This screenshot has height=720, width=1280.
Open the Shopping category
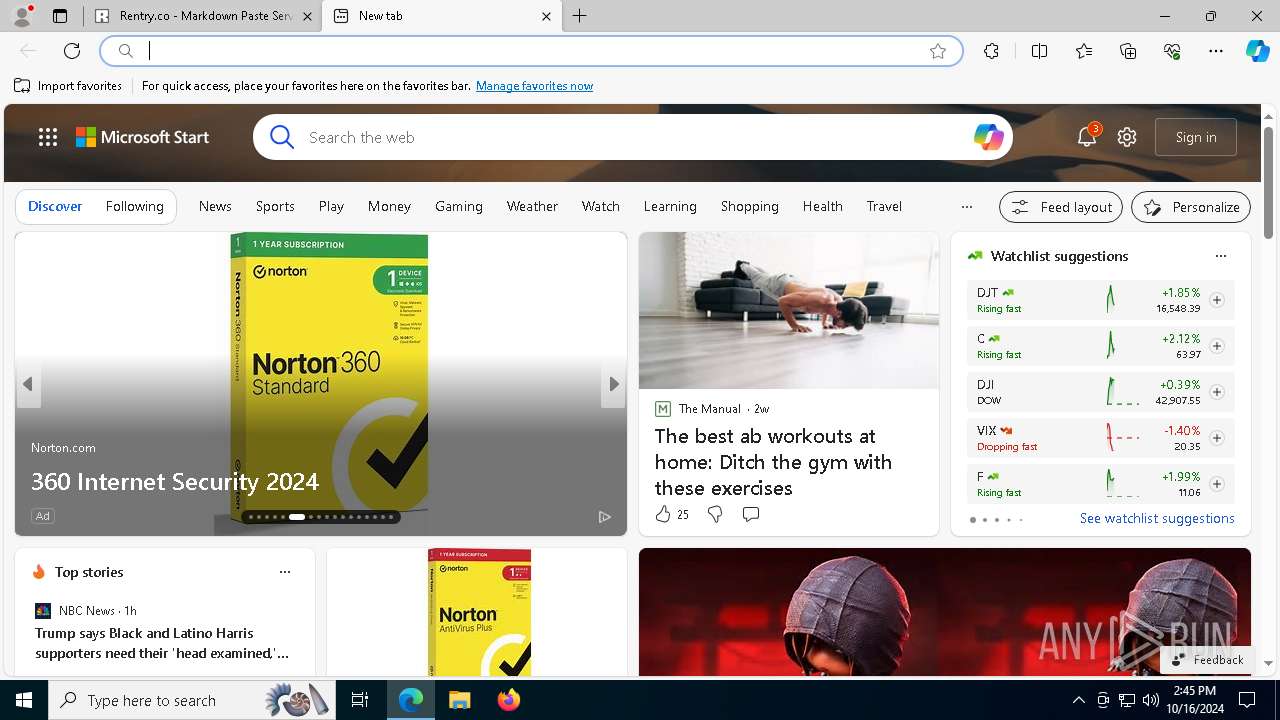749,206
